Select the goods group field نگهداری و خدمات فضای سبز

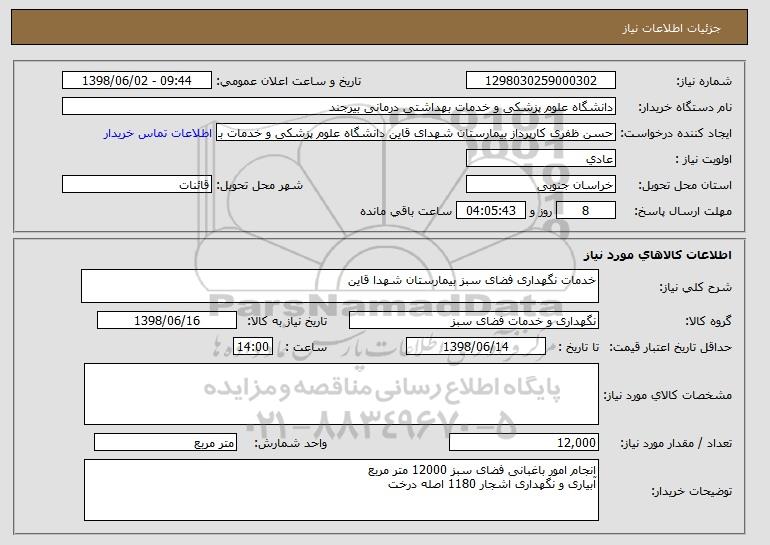(474, 321)
